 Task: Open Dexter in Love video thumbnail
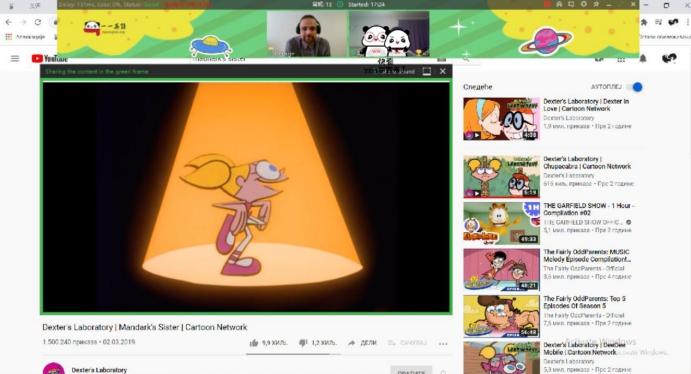click(502, 119)
